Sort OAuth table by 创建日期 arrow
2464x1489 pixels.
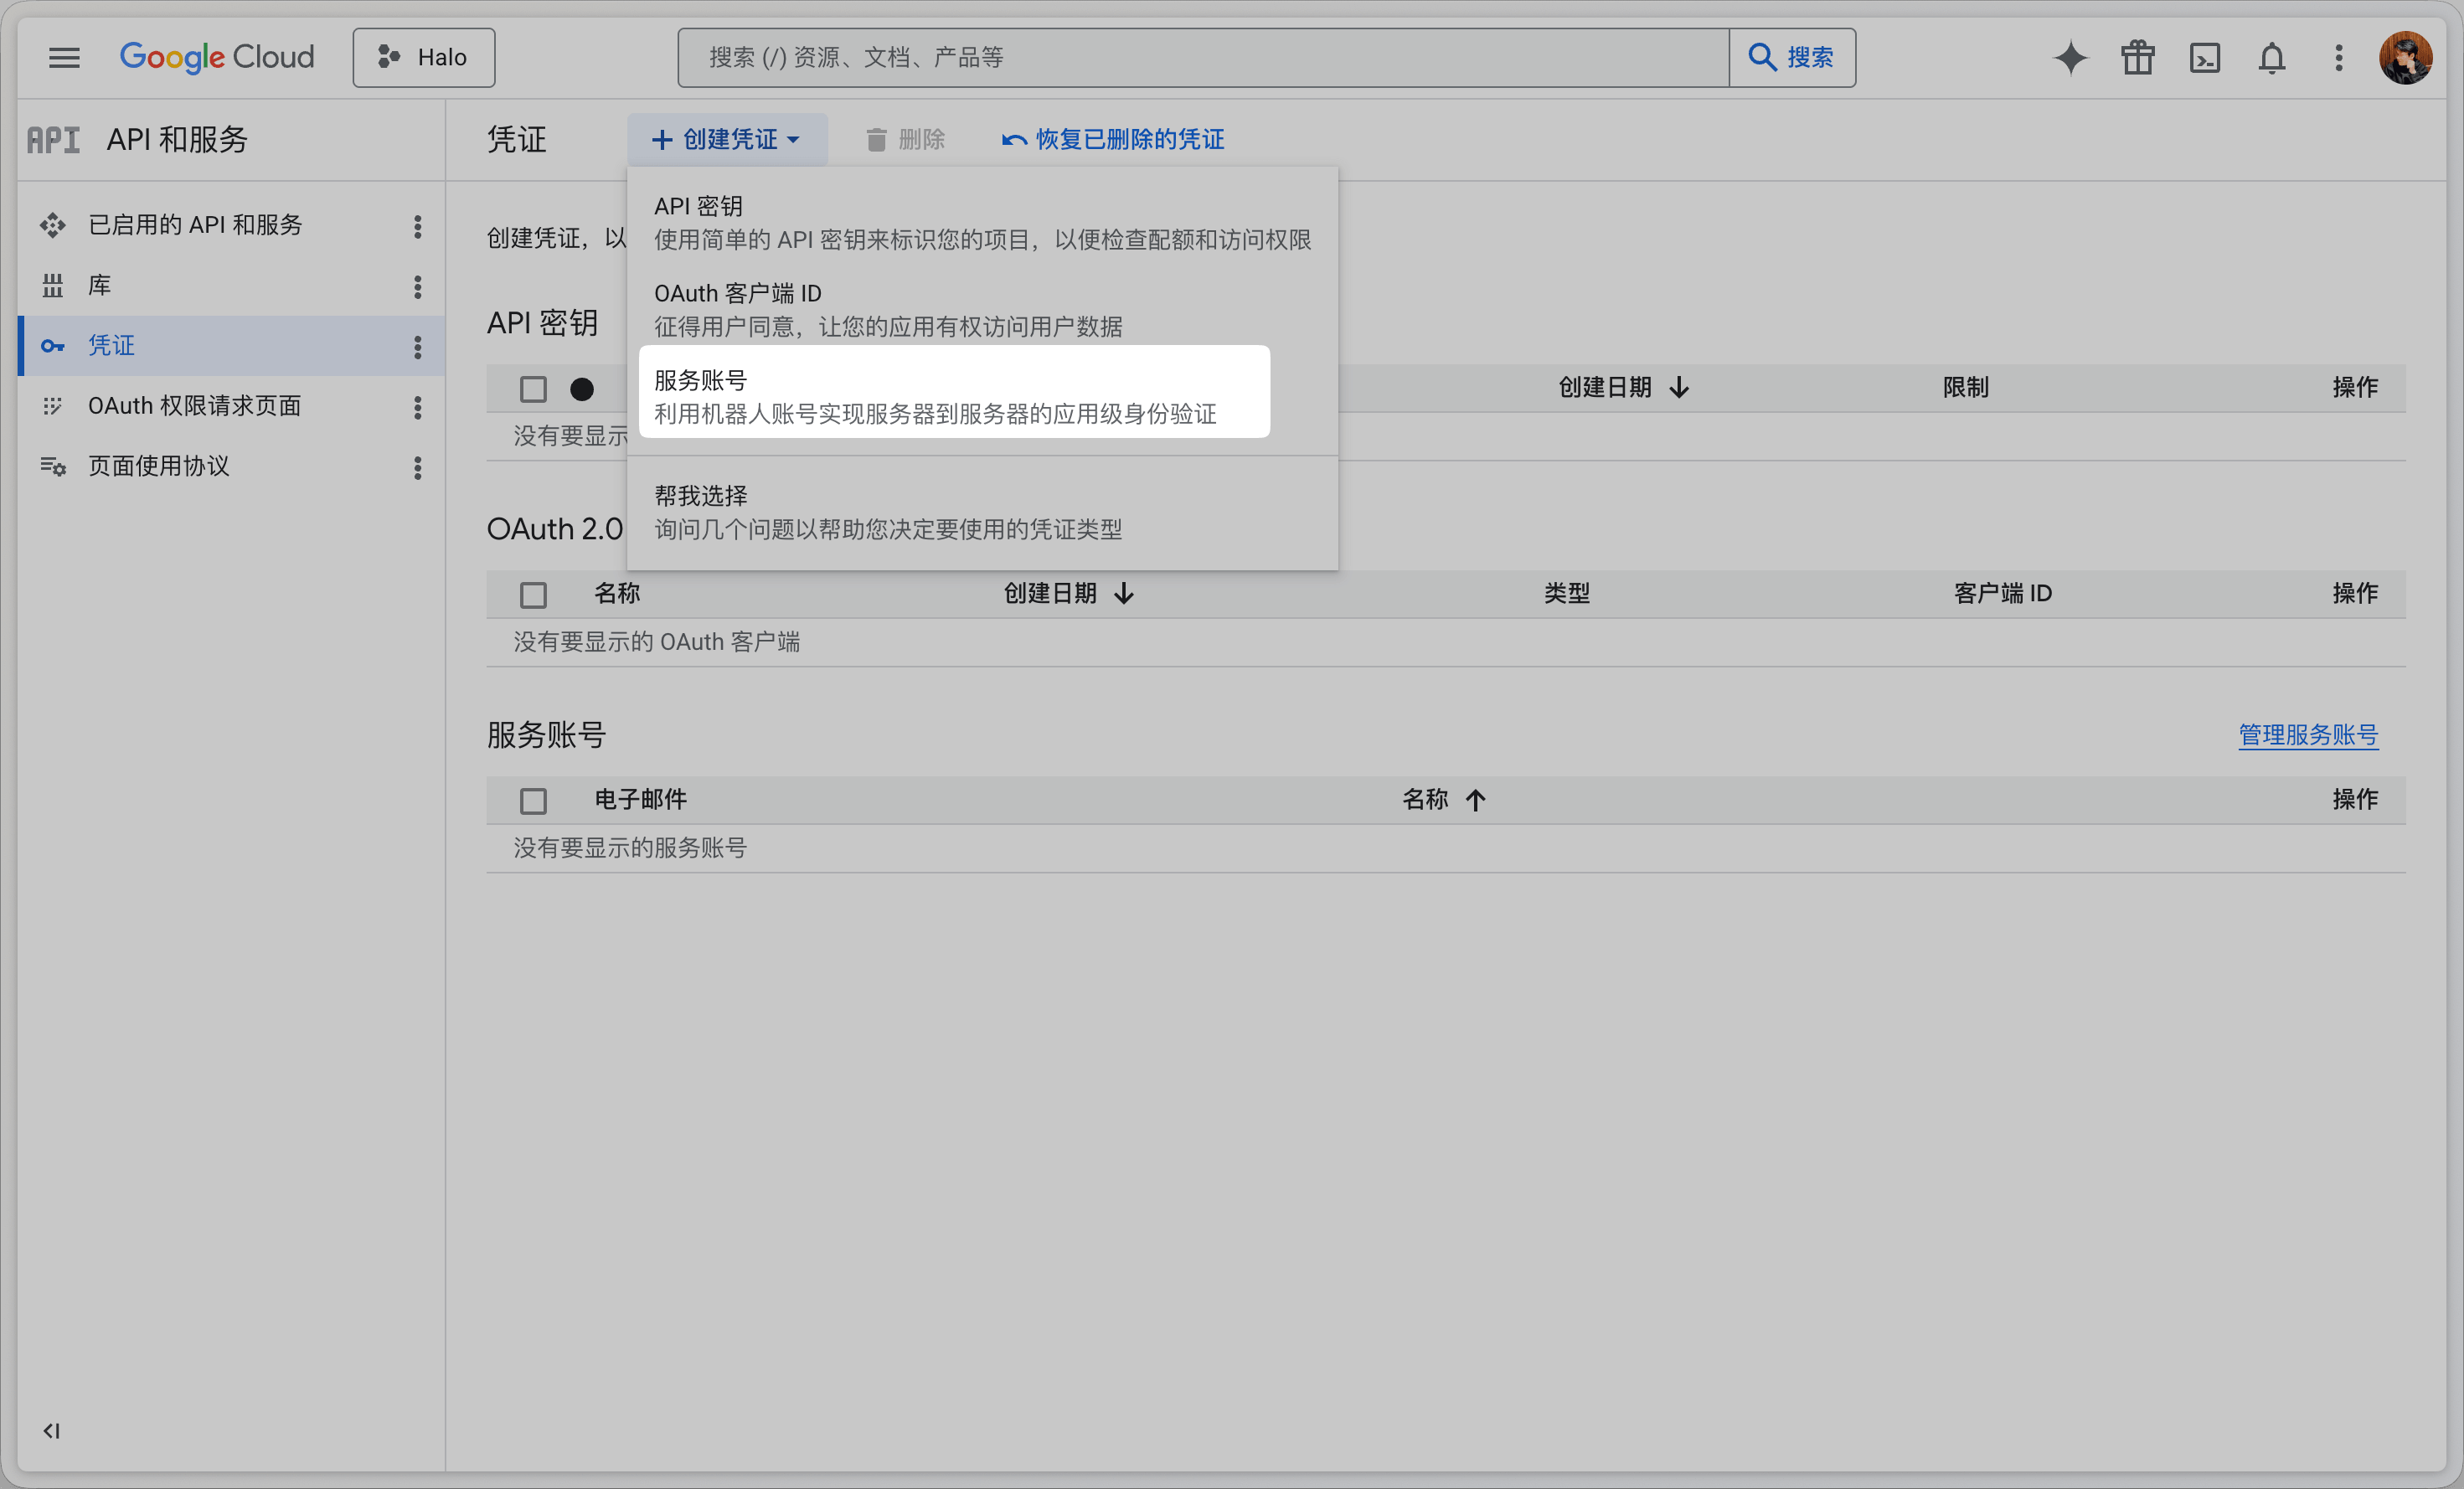[x=1124, y=594]
